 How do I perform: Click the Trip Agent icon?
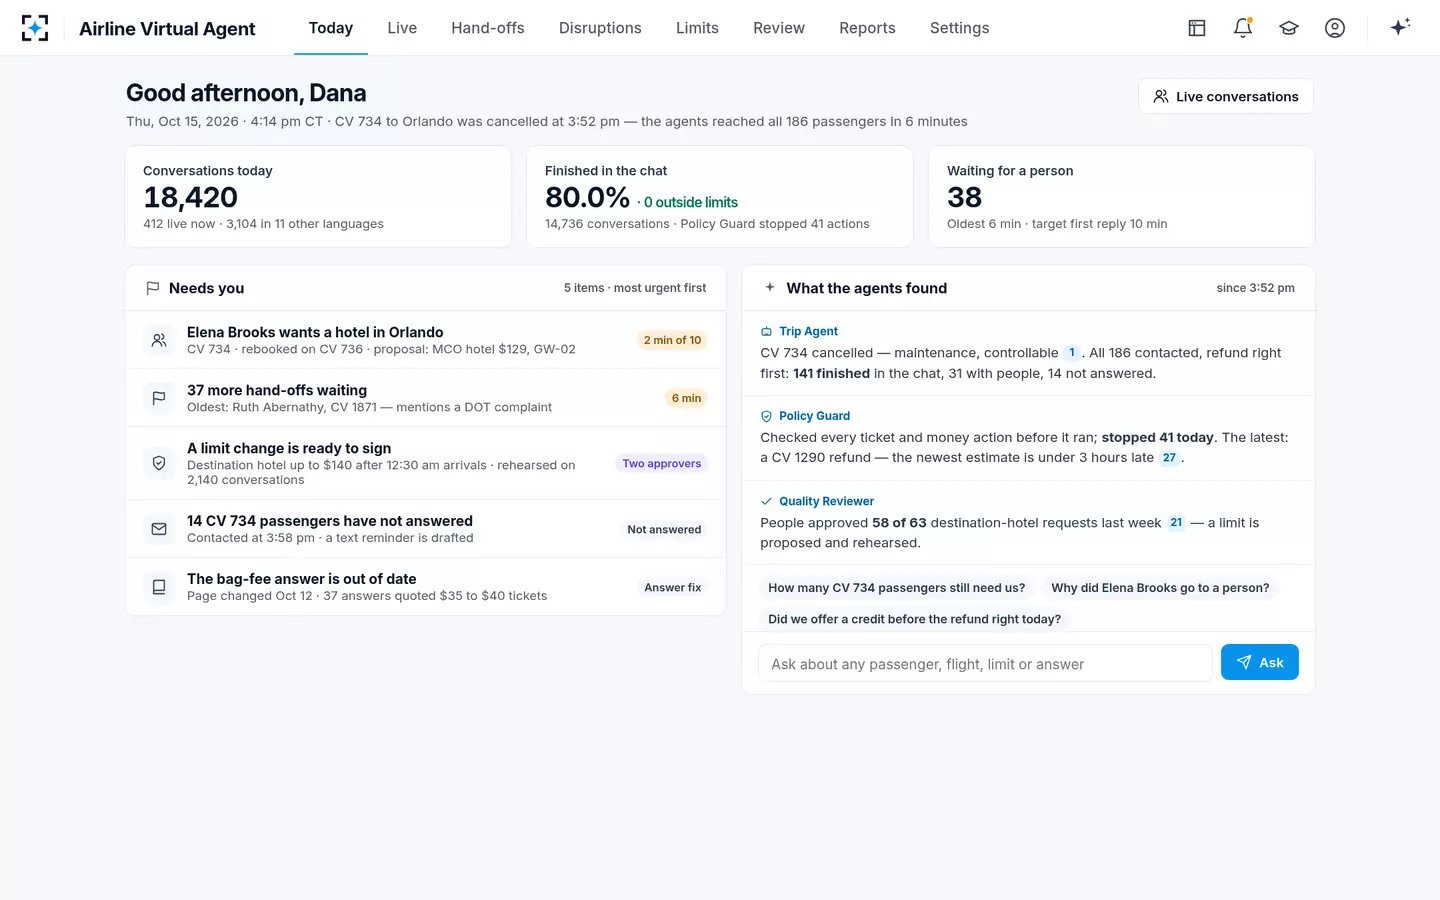(x=767, y=331)
